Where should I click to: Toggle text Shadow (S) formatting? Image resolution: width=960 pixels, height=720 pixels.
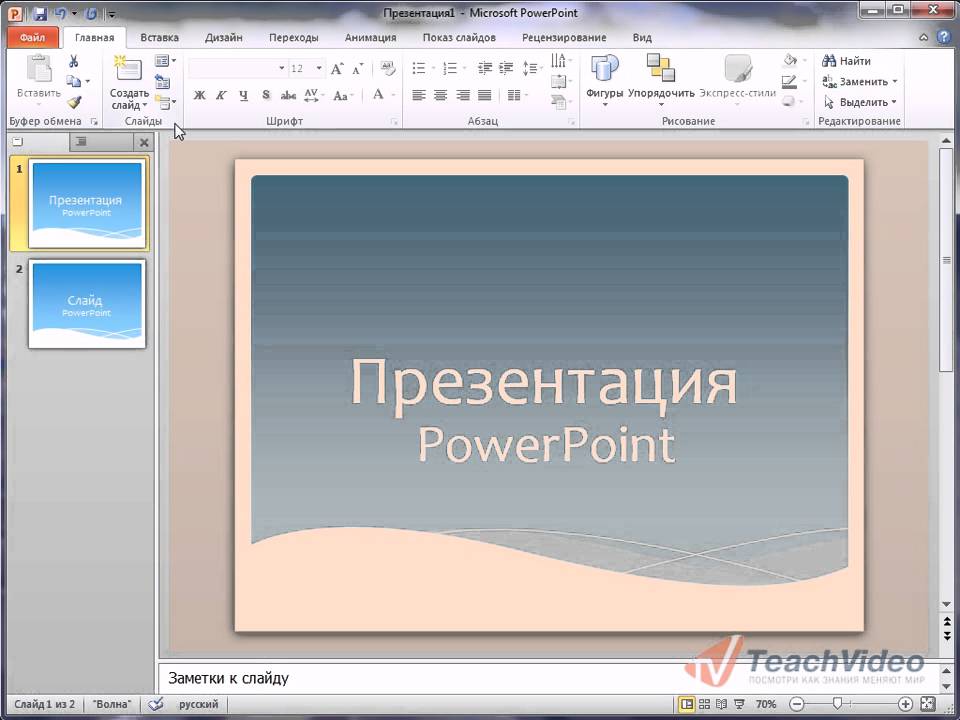point(266,96)
